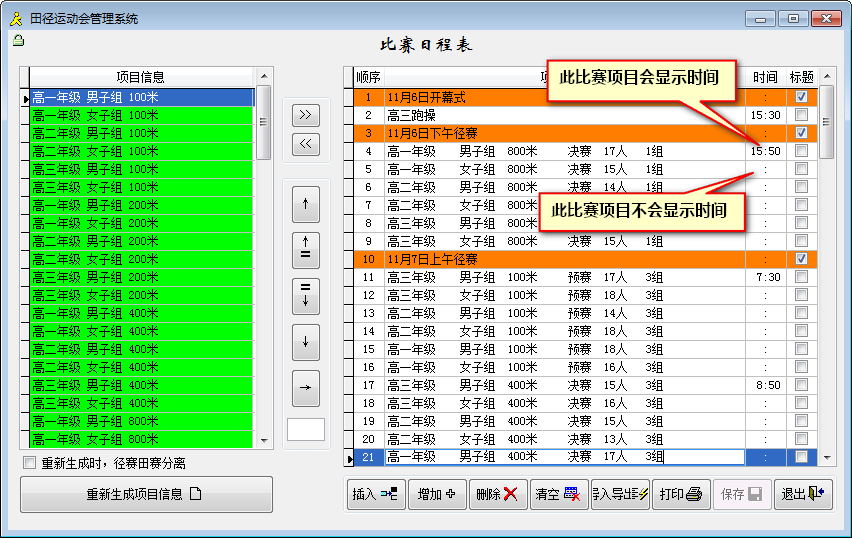Uncheck 标题 checkbox for 11月7日上午径赛

(801, 259)
